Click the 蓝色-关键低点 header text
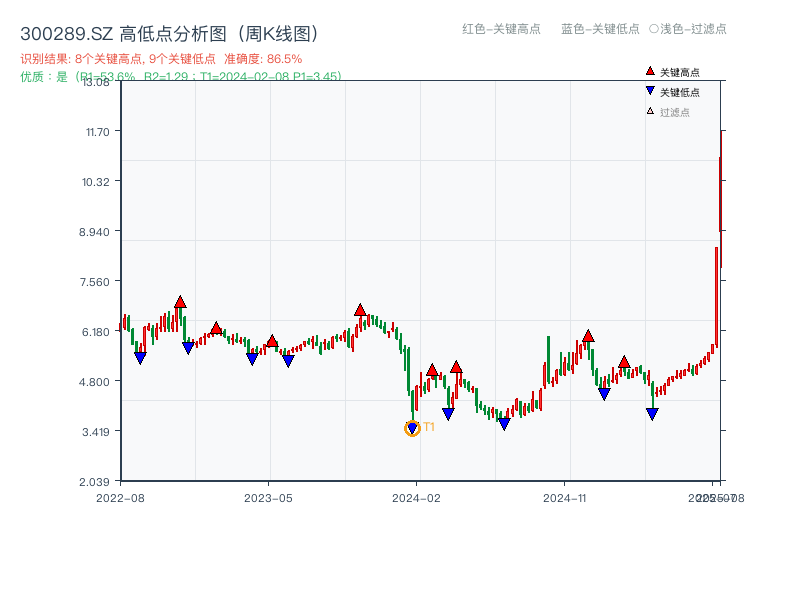This screenshot has height=600, width=800. click(600, 29)
